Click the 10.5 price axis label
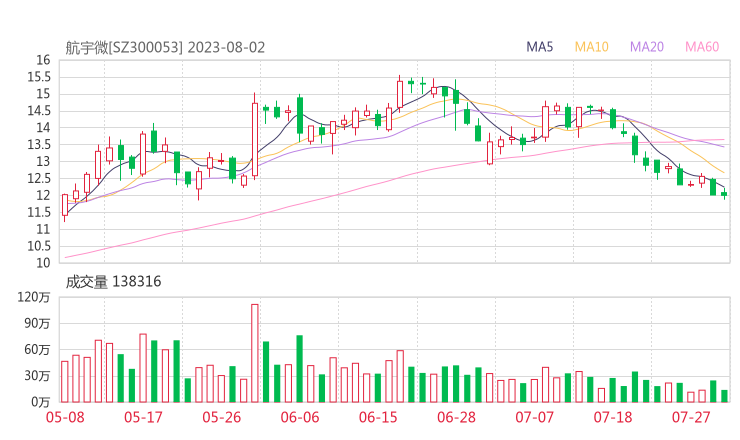The width and height of the screenshot is (740, 440). point(39,246)
